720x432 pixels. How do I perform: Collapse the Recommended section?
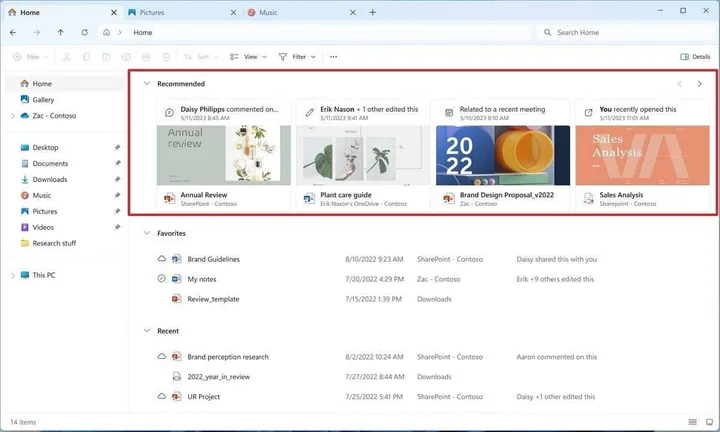point(147,84)
